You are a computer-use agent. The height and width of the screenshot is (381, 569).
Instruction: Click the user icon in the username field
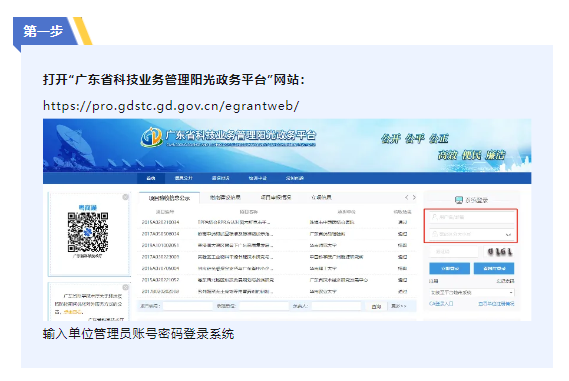pyautogui.click(x=434, y=217)
